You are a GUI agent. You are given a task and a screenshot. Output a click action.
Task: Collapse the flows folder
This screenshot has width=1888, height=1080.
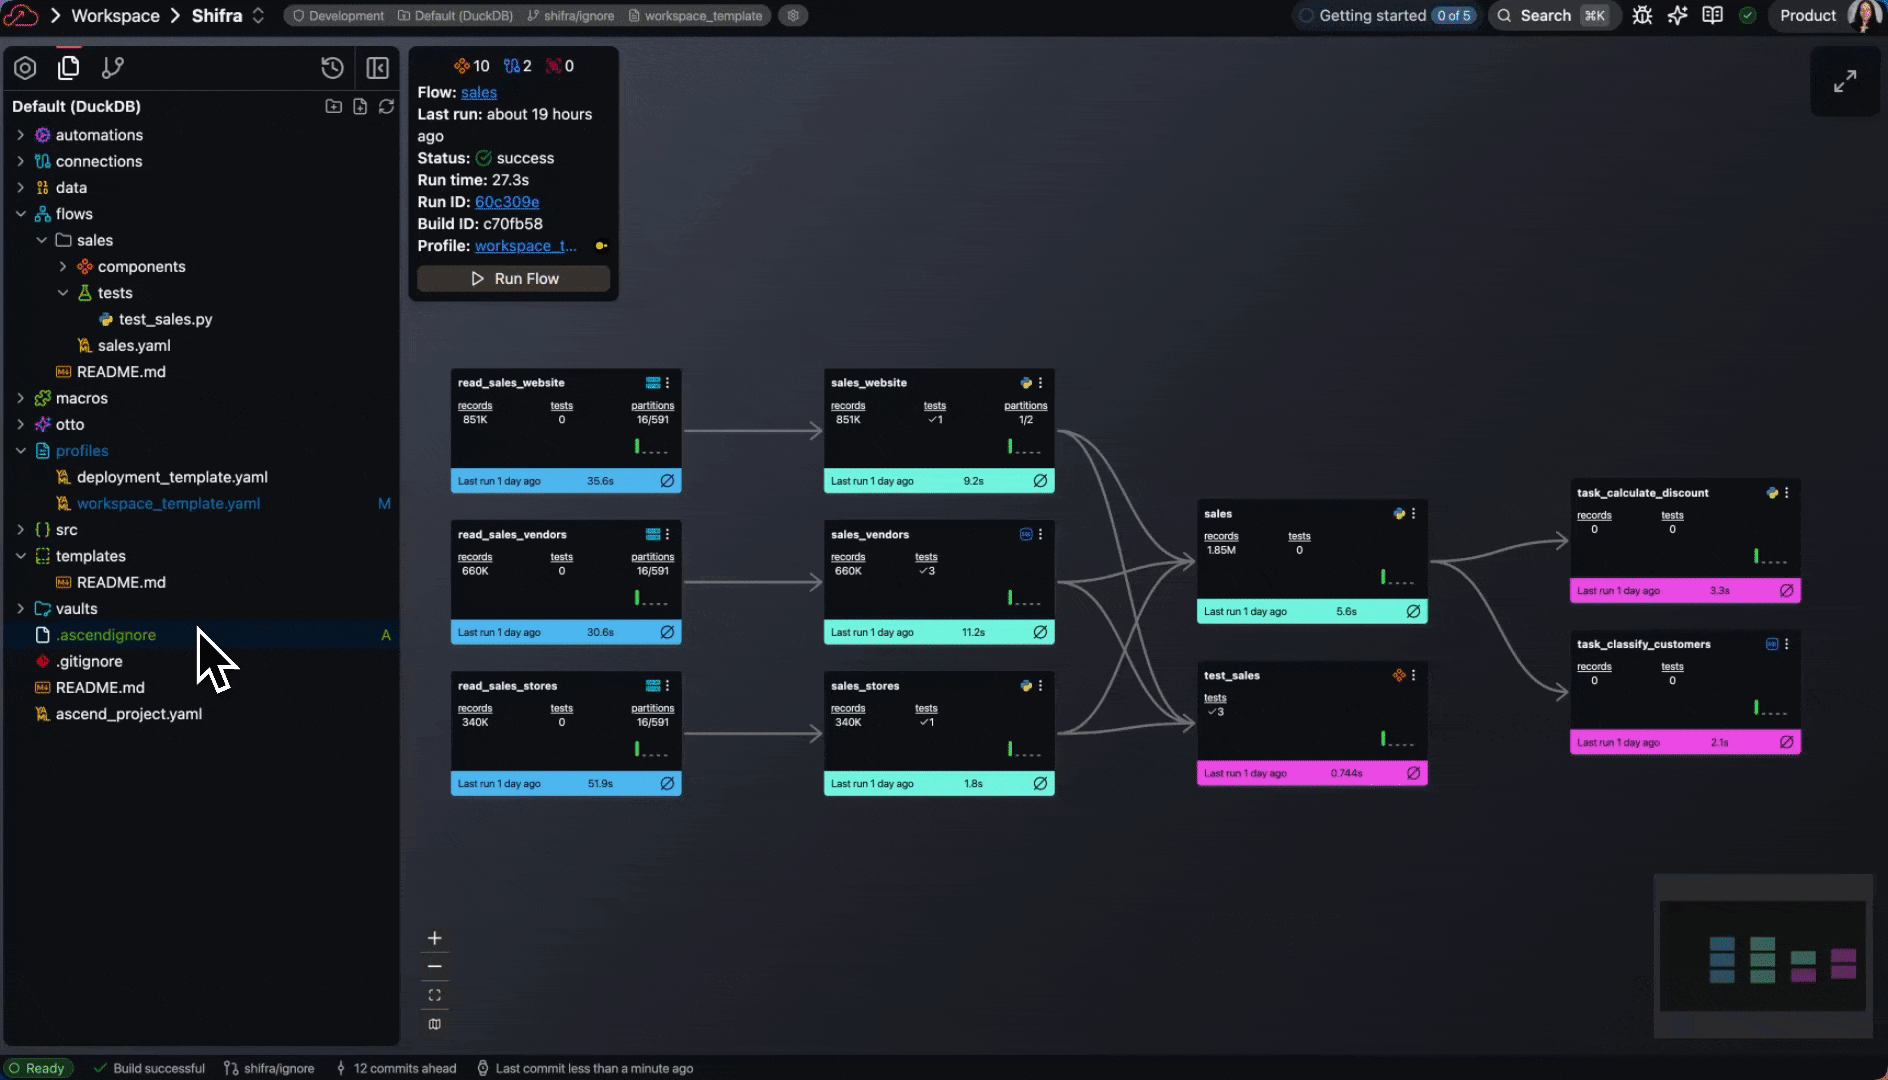(21, 214)
